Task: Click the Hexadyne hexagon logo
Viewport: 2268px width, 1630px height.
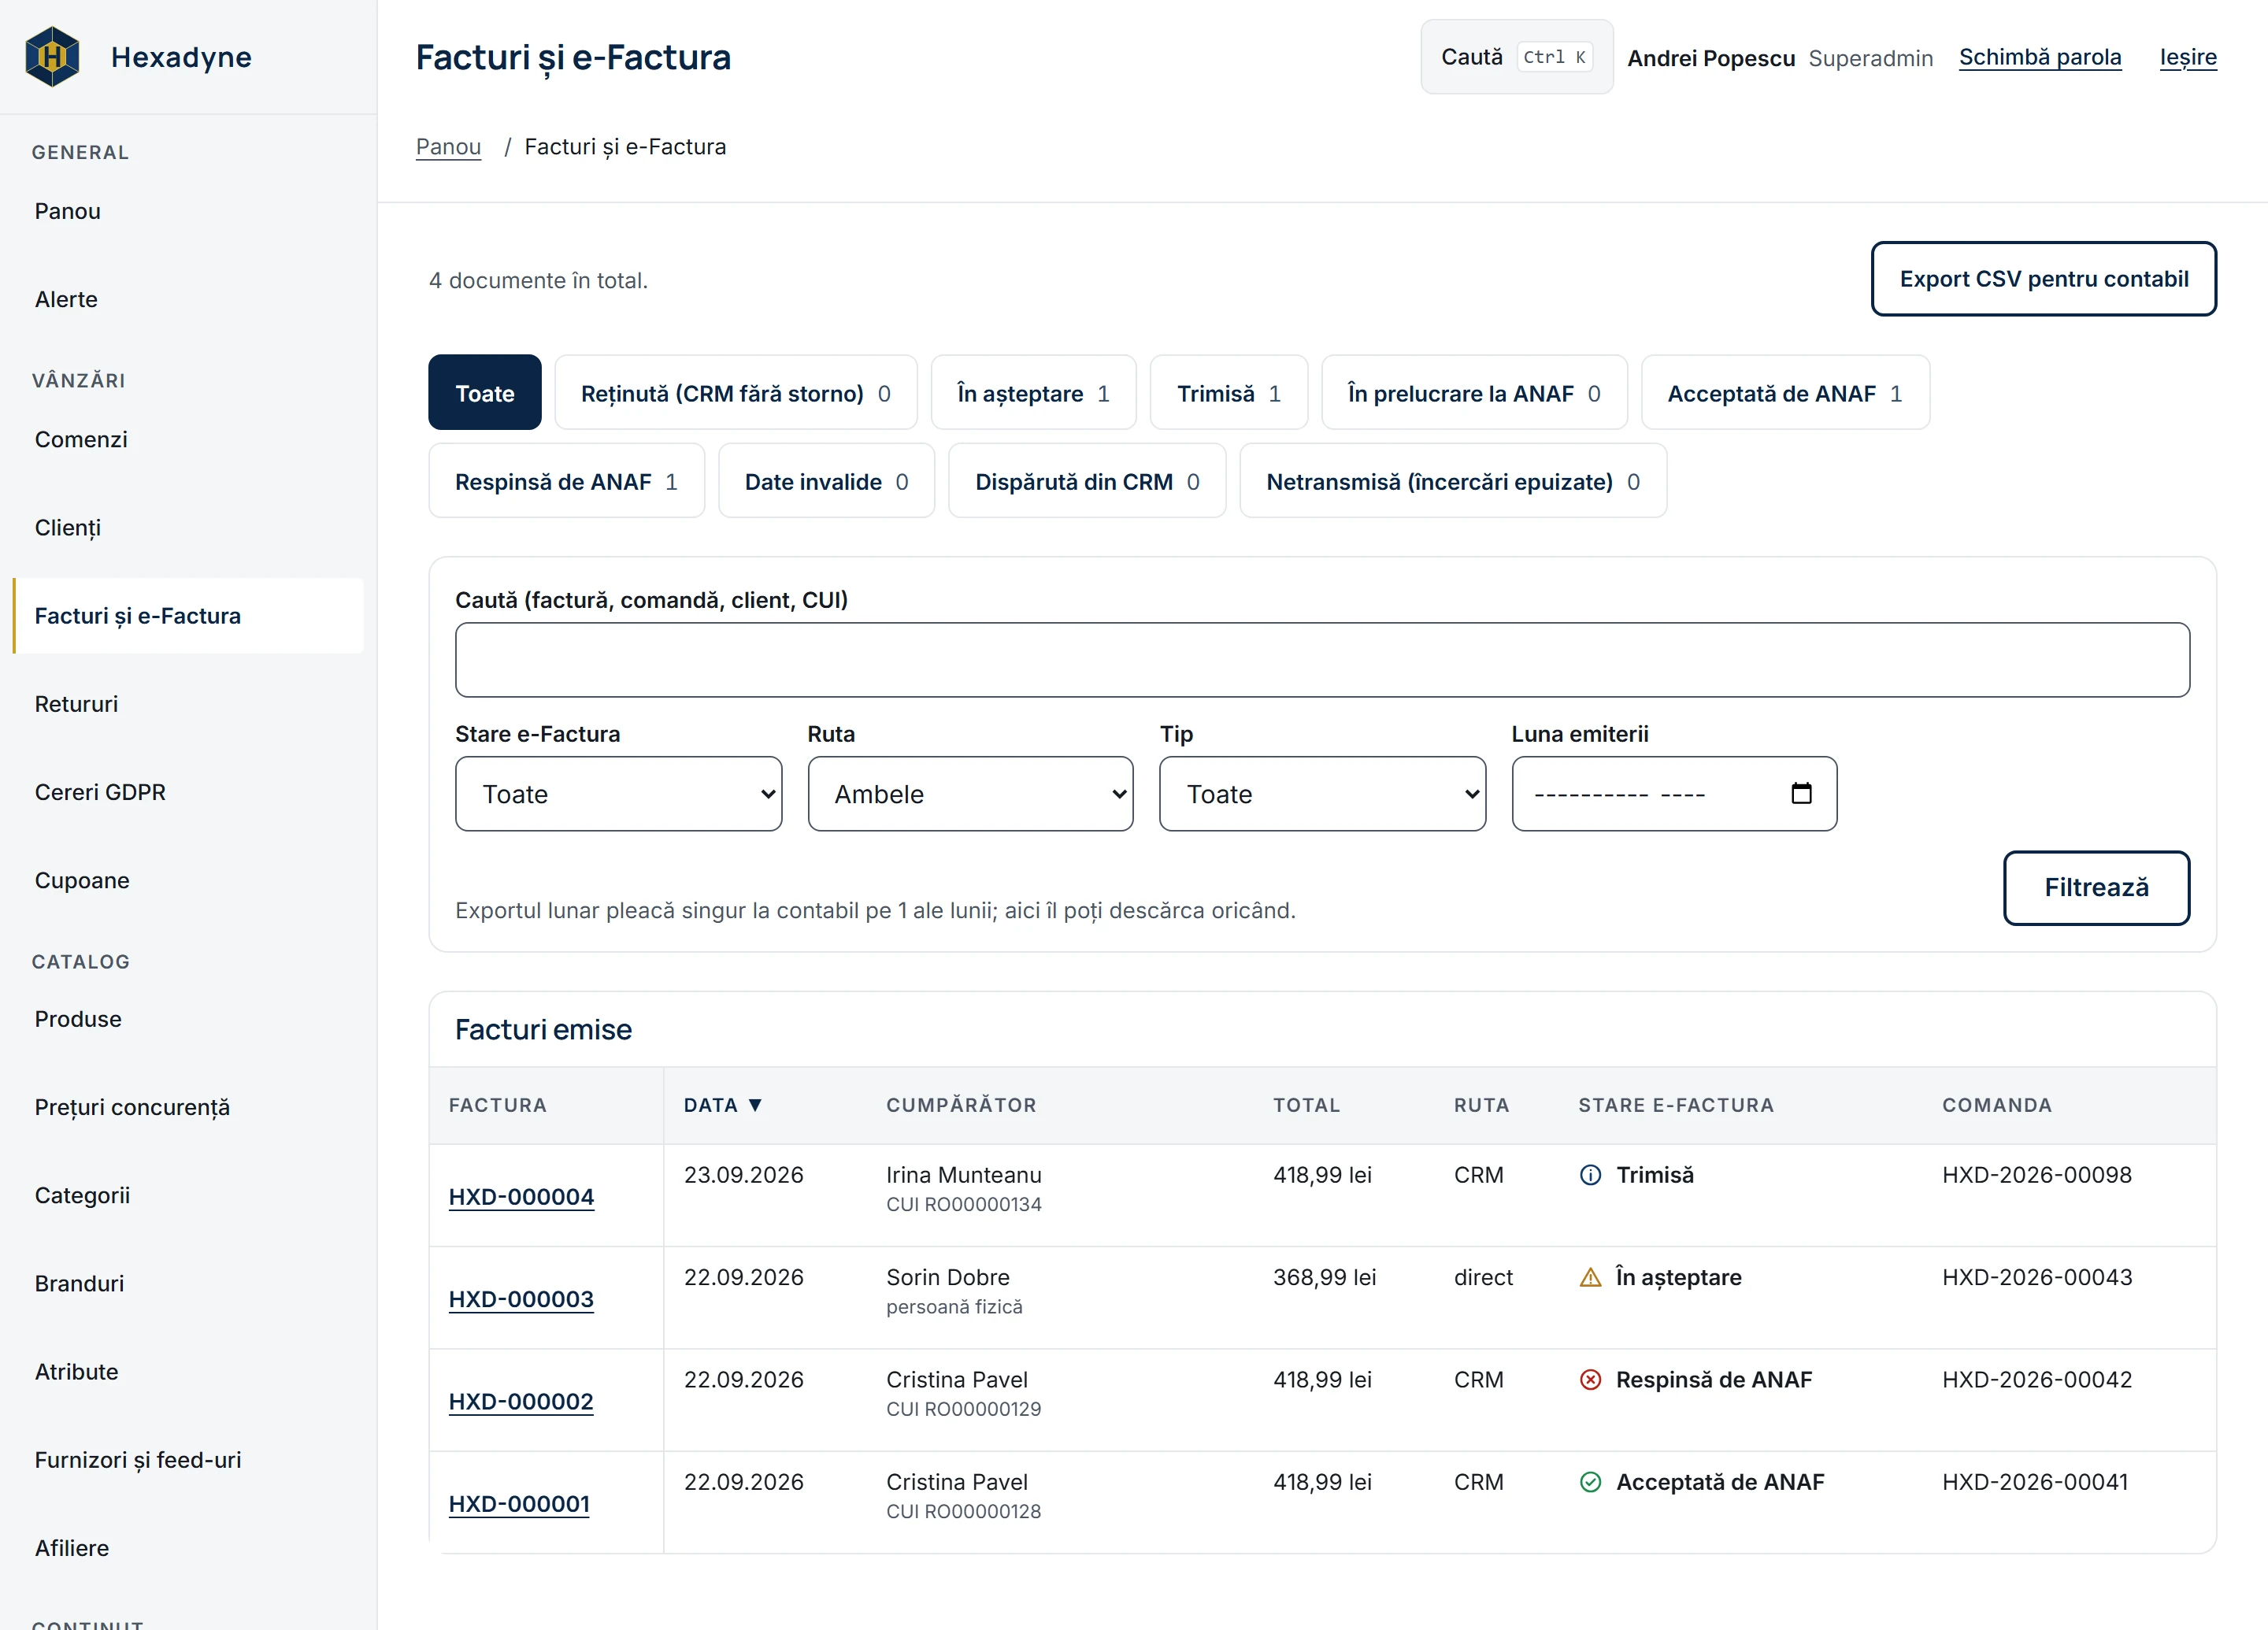Action: (x=52, y=57)
